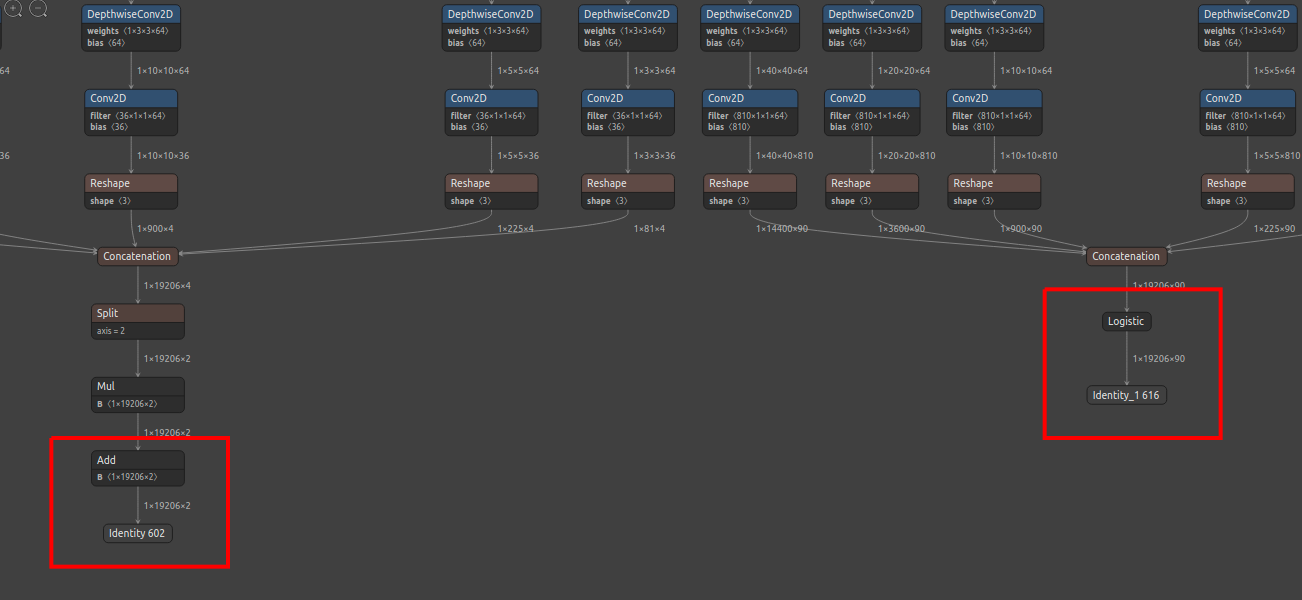Image resolution: width=1302 pixels, height=600 pixels.
Task: Open the left Concatenation node
Action: [x=137, y=256]
